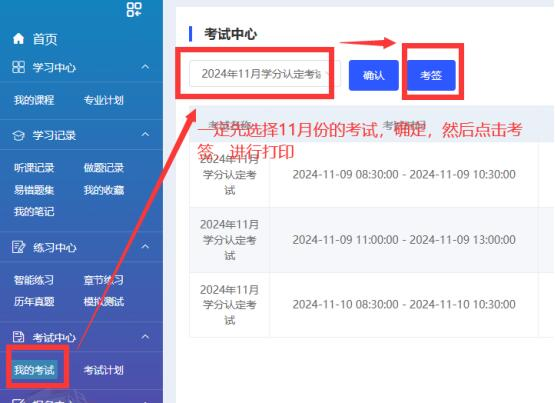Click the blue 确认 button
This screenshot has height=403, width=555.
click(373, 75)
